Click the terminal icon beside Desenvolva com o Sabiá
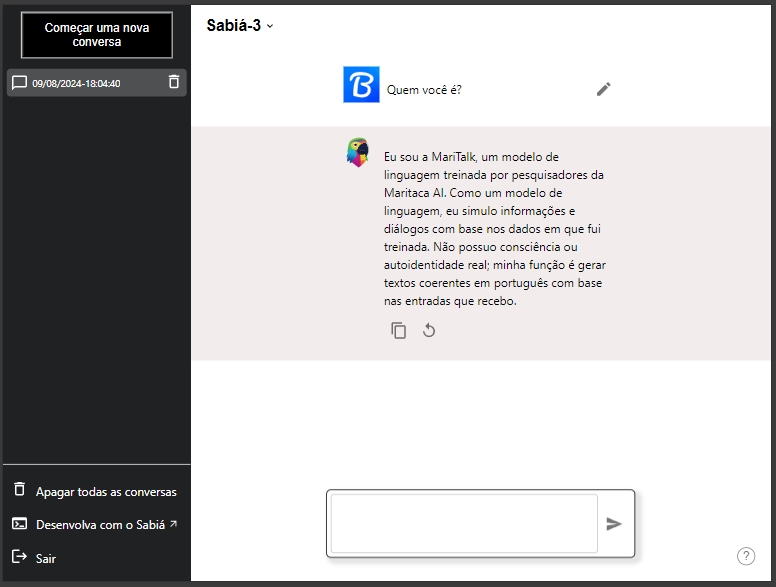Image resolution: width=776 pixels, height=587 pixels. pyautogui.click(x=19, y=524)
